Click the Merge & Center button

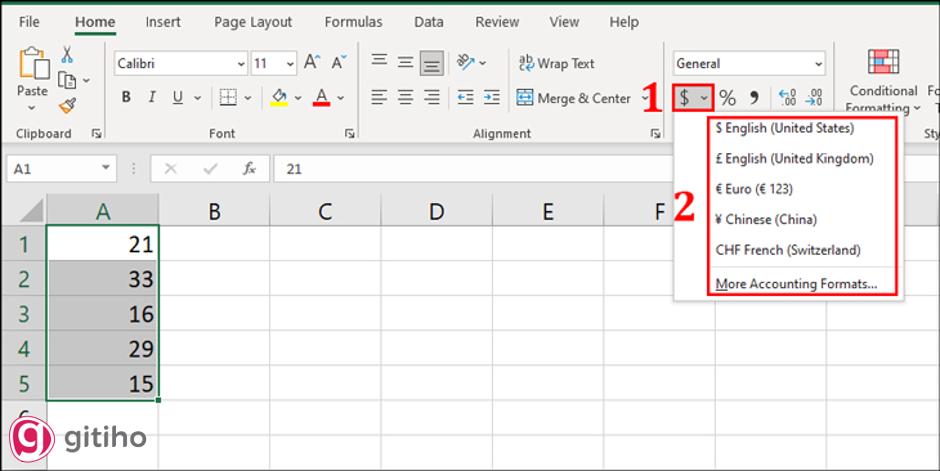click(574, 98)
